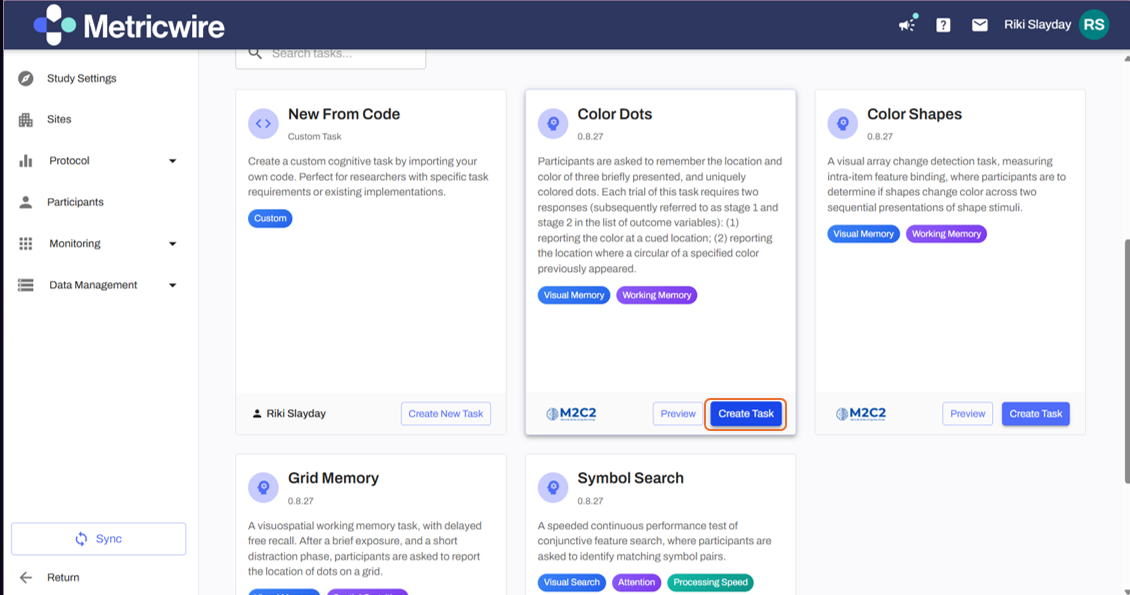
Task: Click the Metricwire logo
Action: (x=129, y=25)
